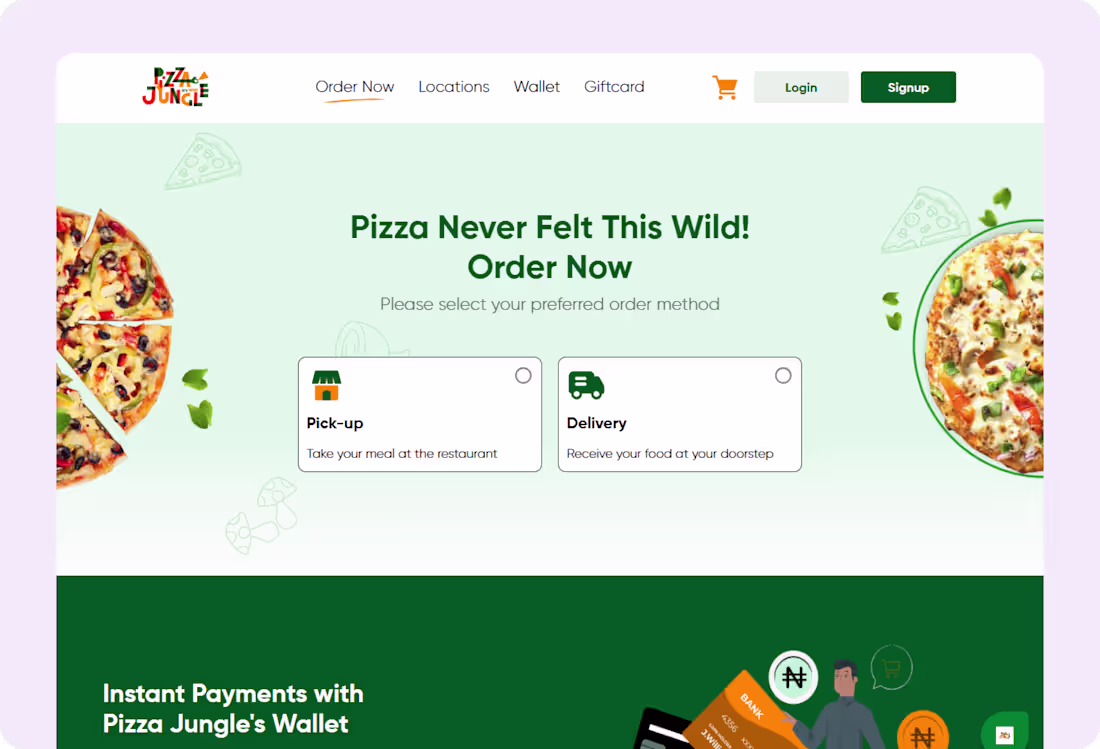
Task: Click the Delivery truck icon
Action: point(586,385)
